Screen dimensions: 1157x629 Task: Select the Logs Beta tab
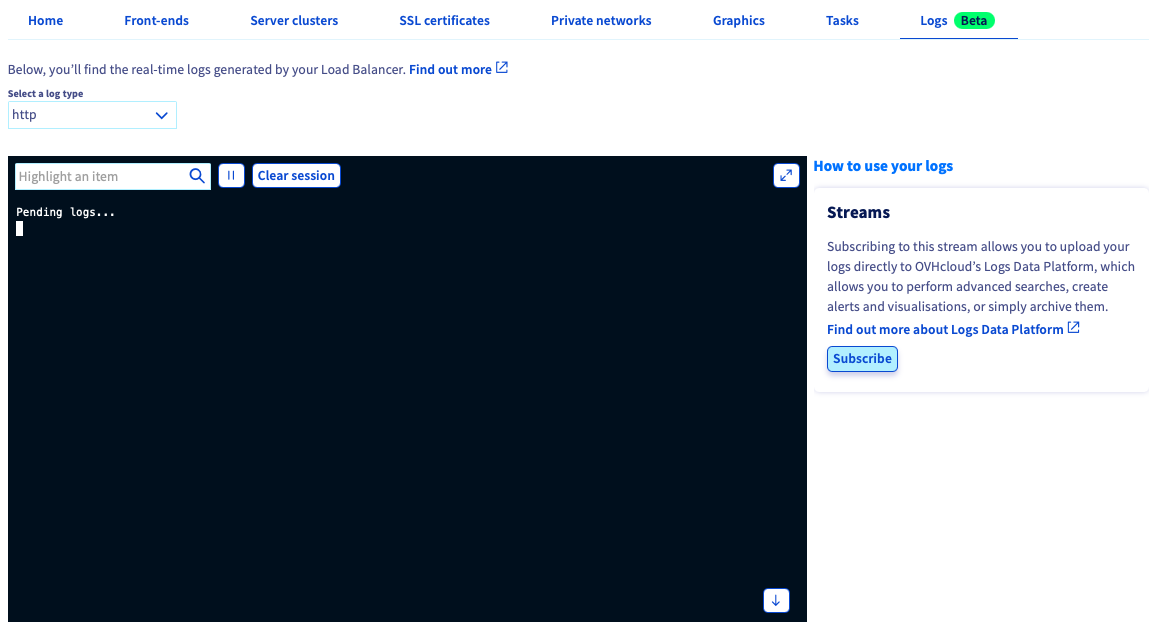click(x=958, y=21)
